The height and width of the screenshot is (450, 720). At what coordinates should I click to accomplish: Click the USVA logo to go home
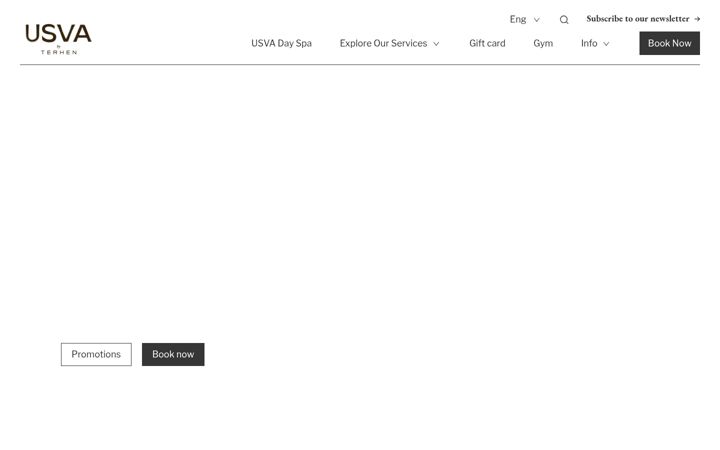pyautogui.click(x=58, y=39)
